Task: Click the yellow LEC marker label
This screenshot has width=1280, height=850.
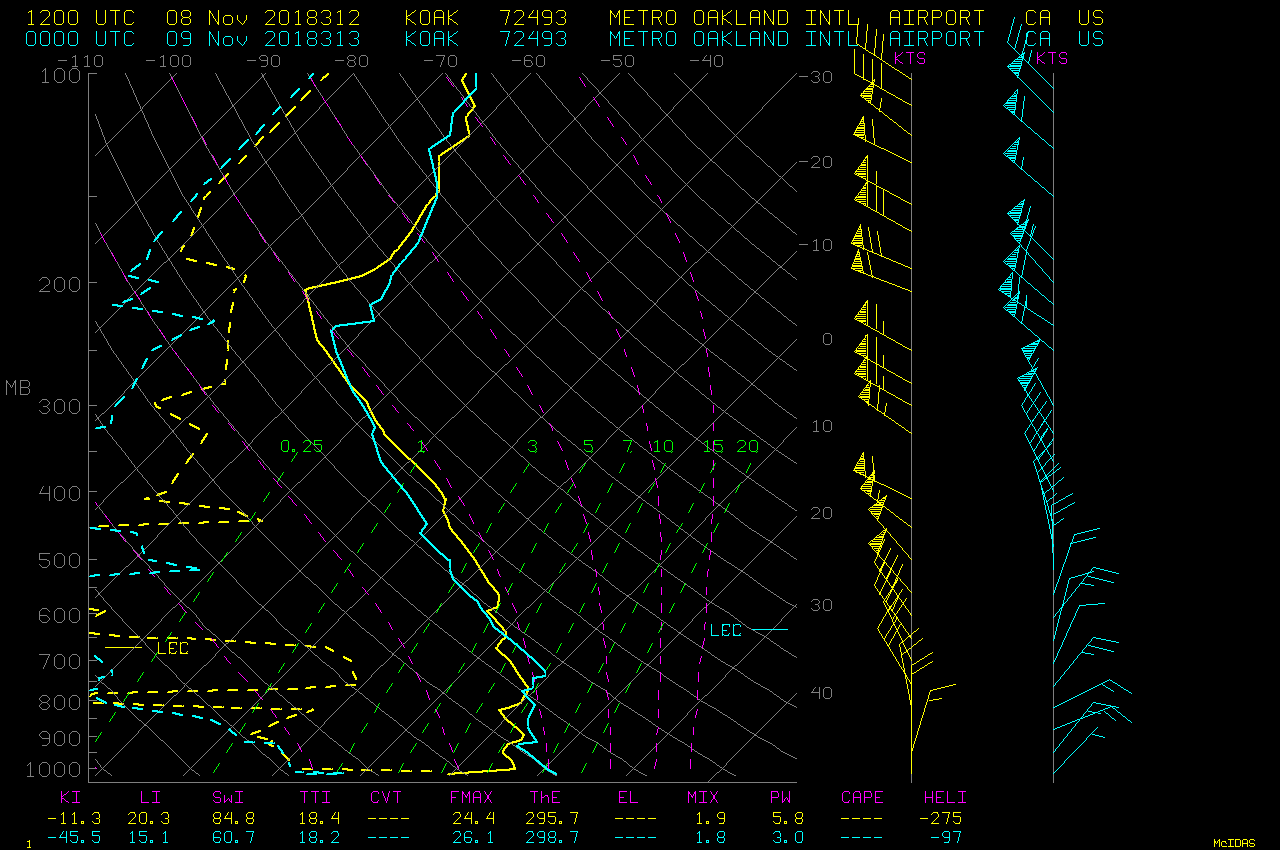Action: pos(172,648)
